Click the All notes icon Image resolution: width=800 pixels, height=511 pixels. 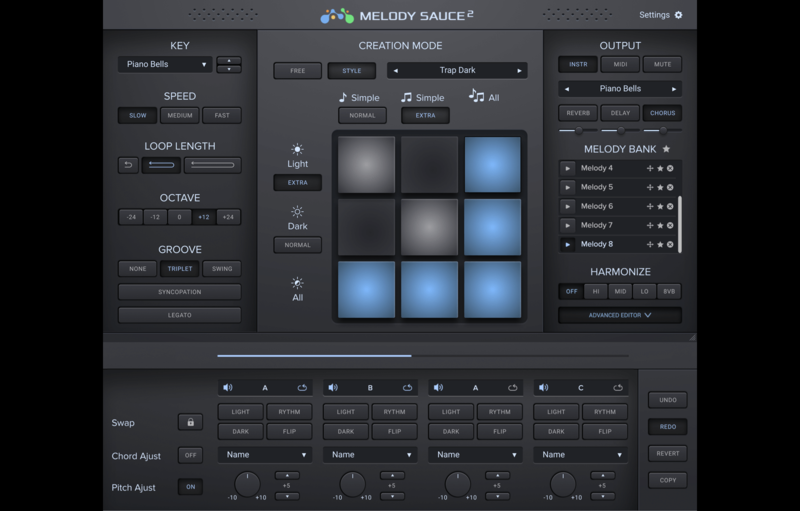pyautogui.click(x=477, y=95)
